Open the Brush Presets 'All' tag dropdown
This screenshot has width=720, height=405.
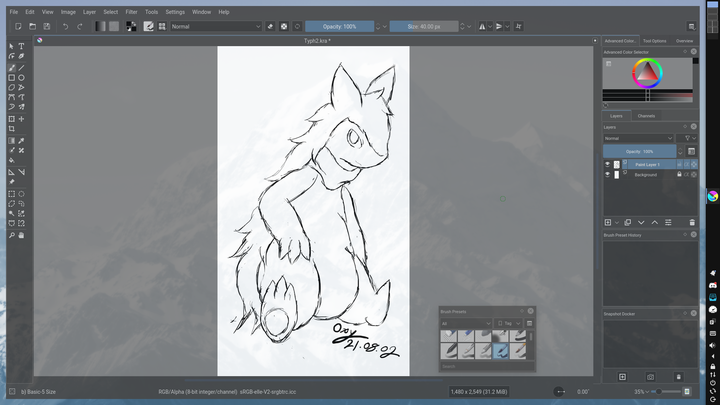[466, 323]
